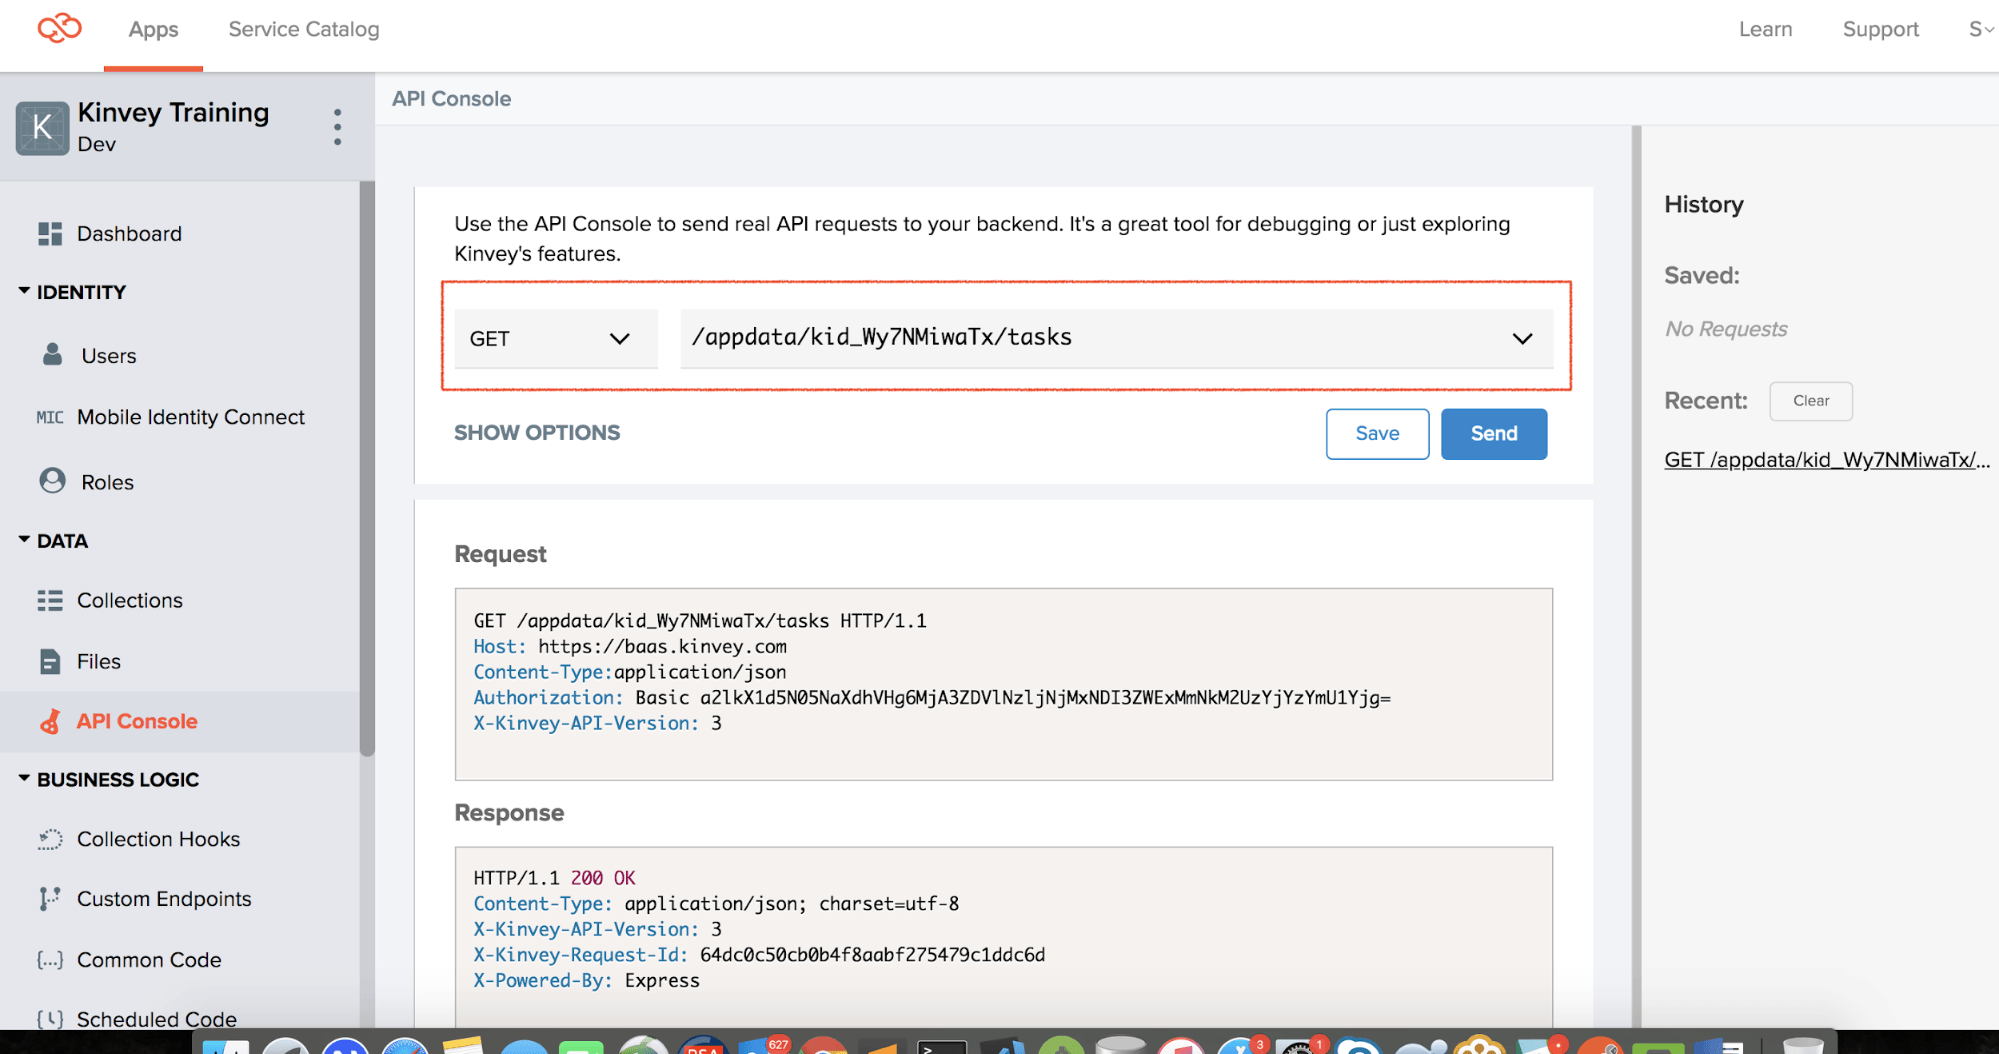Collapse the BUSINESS LOGIC section
The image size is (1999, 1054).
[x=24, y=778]
